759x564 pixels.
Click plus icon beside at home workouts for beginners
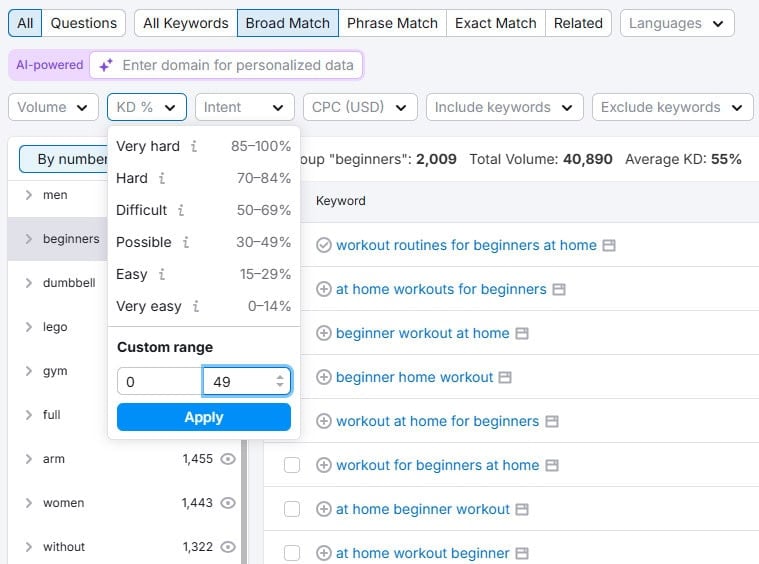(323, 290)
